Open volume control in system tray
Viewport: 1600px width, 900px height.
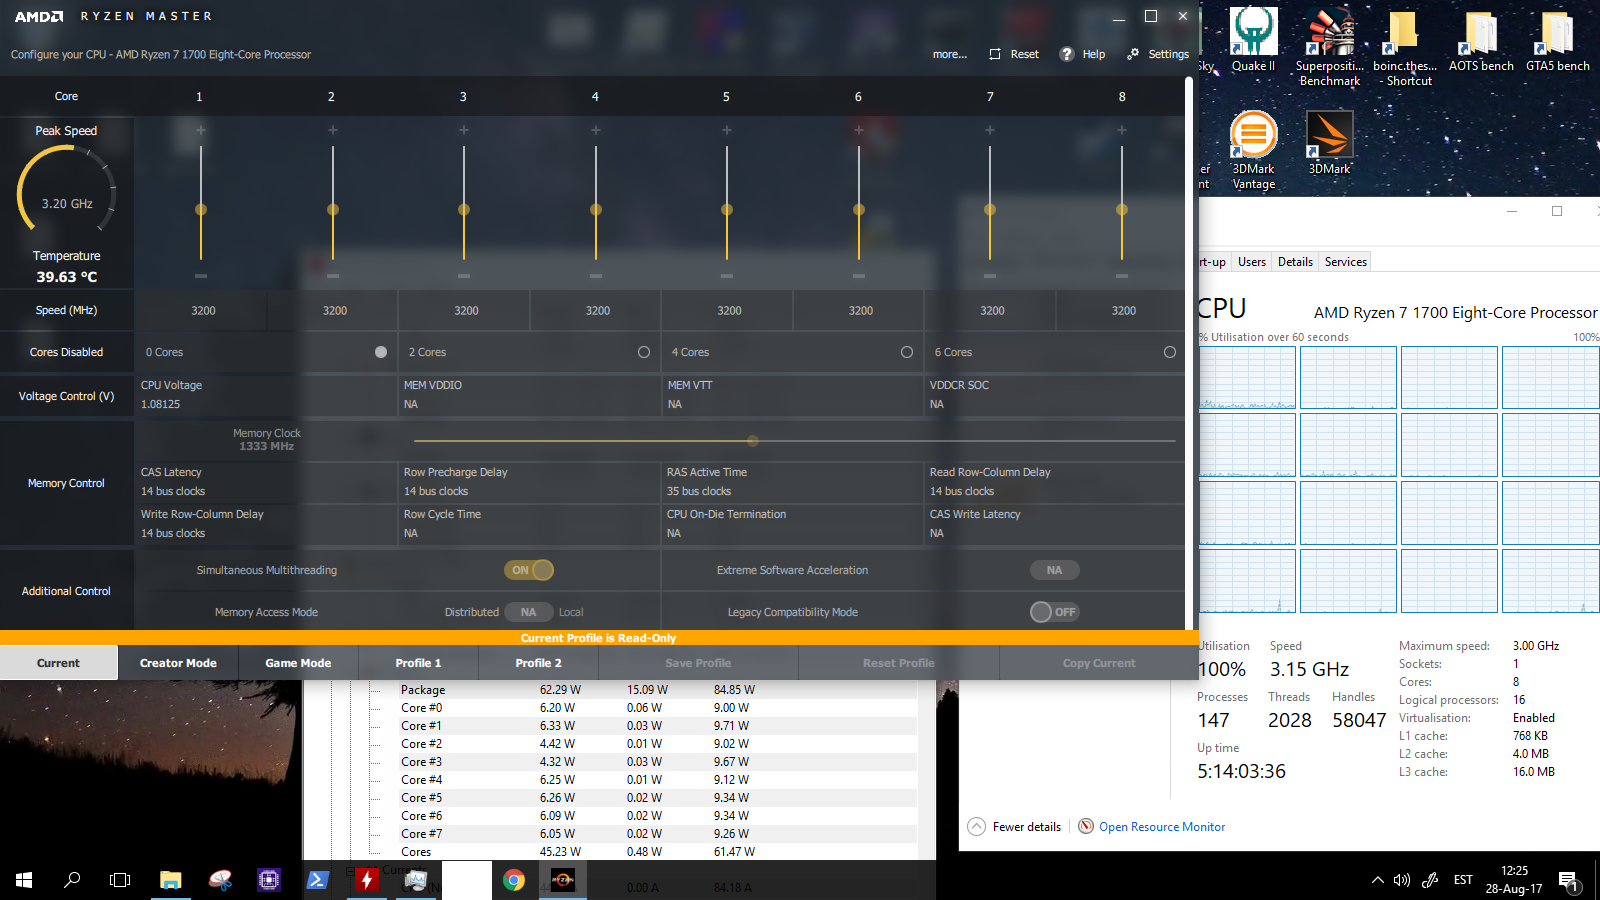(x=1402, y=880)
